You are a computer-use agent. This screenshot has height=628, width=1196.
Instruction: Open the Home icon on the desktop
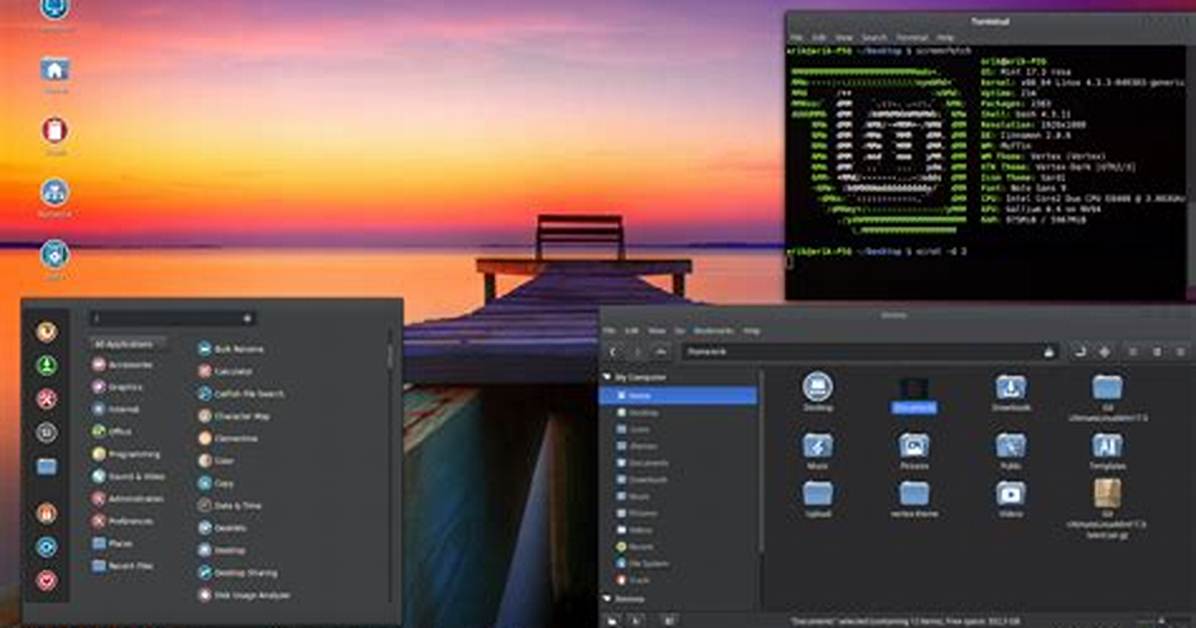click(55, 71)
